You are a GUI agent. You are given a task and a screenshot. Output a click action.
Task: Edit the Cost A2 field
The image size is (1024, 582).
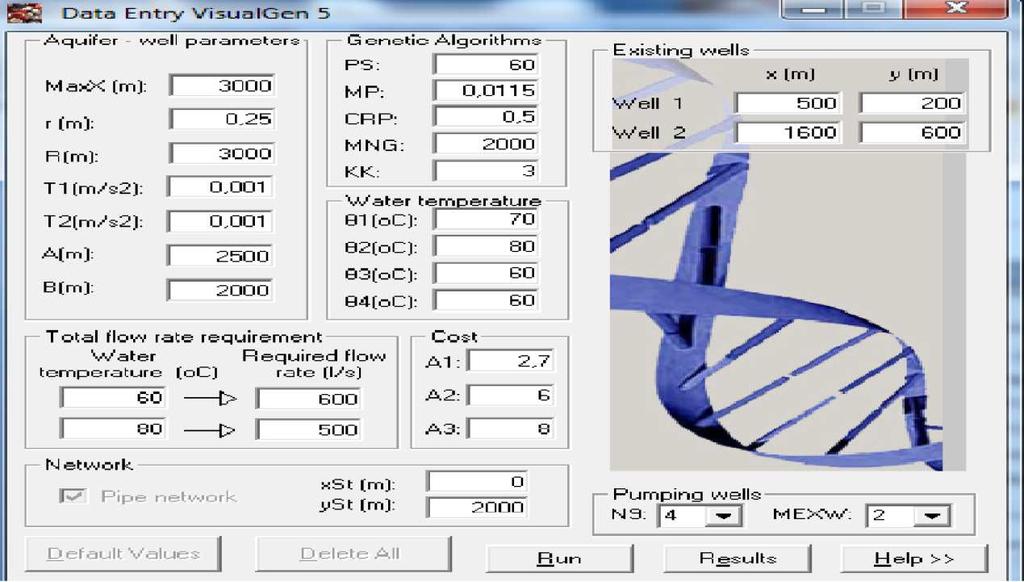(x=511, y=395)
